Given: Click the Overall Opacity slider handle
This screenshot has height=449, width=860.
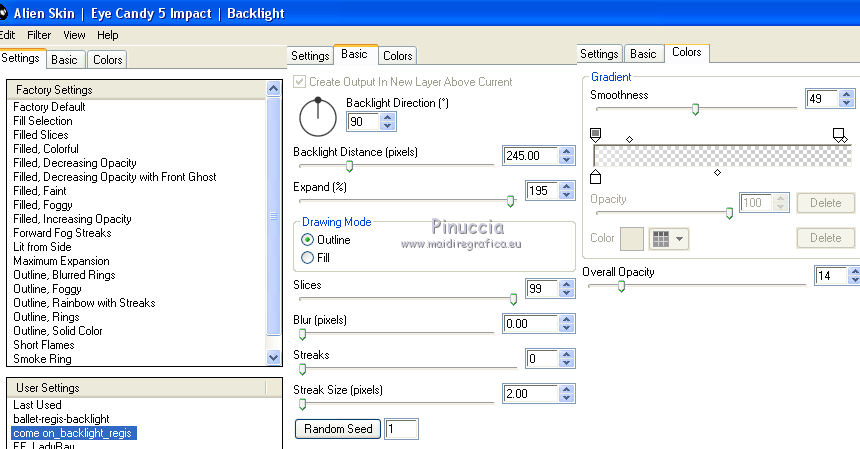Looking at the screenshot, I should [x=621, y=286].
